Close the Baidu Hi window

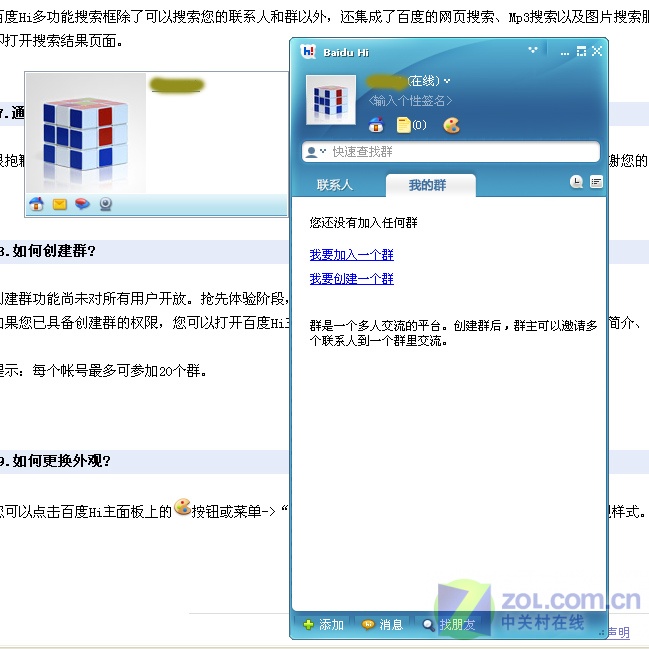tap(596, 51)
